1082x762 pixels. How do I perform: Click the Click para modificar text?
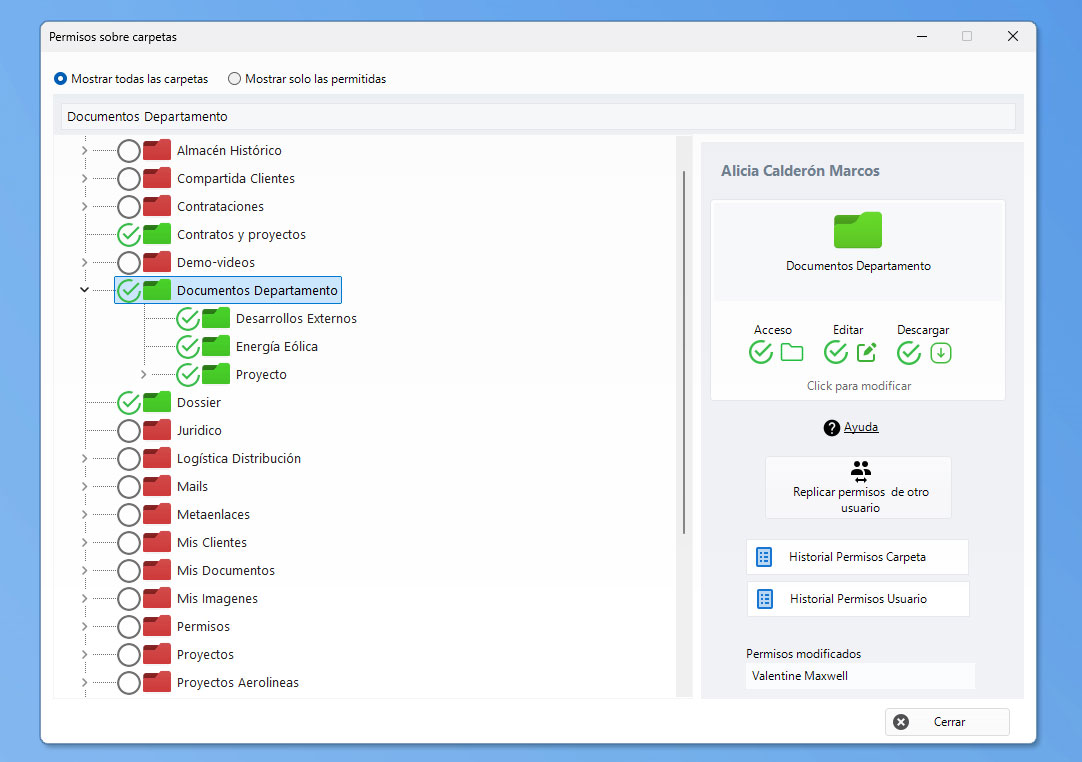click(858, 386)
